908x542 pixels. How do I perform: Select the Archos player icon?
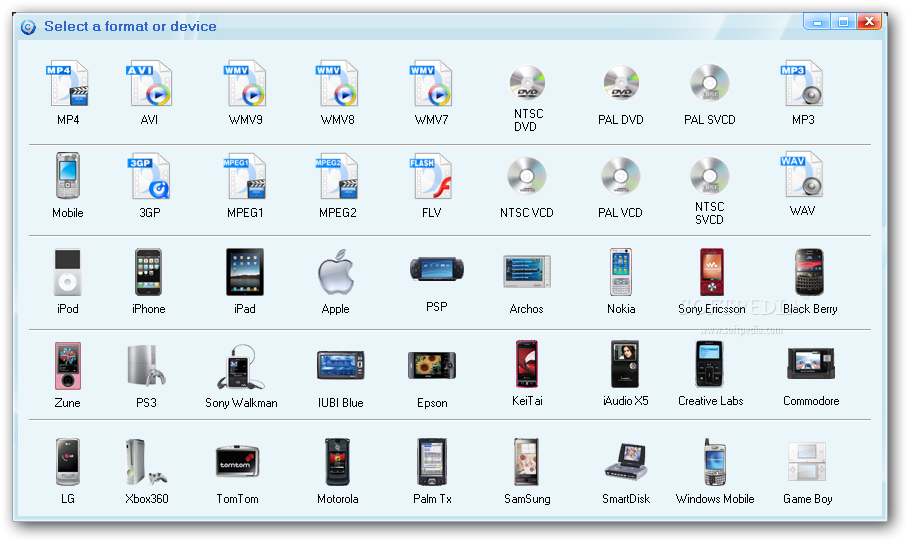[x=527, y=271]
